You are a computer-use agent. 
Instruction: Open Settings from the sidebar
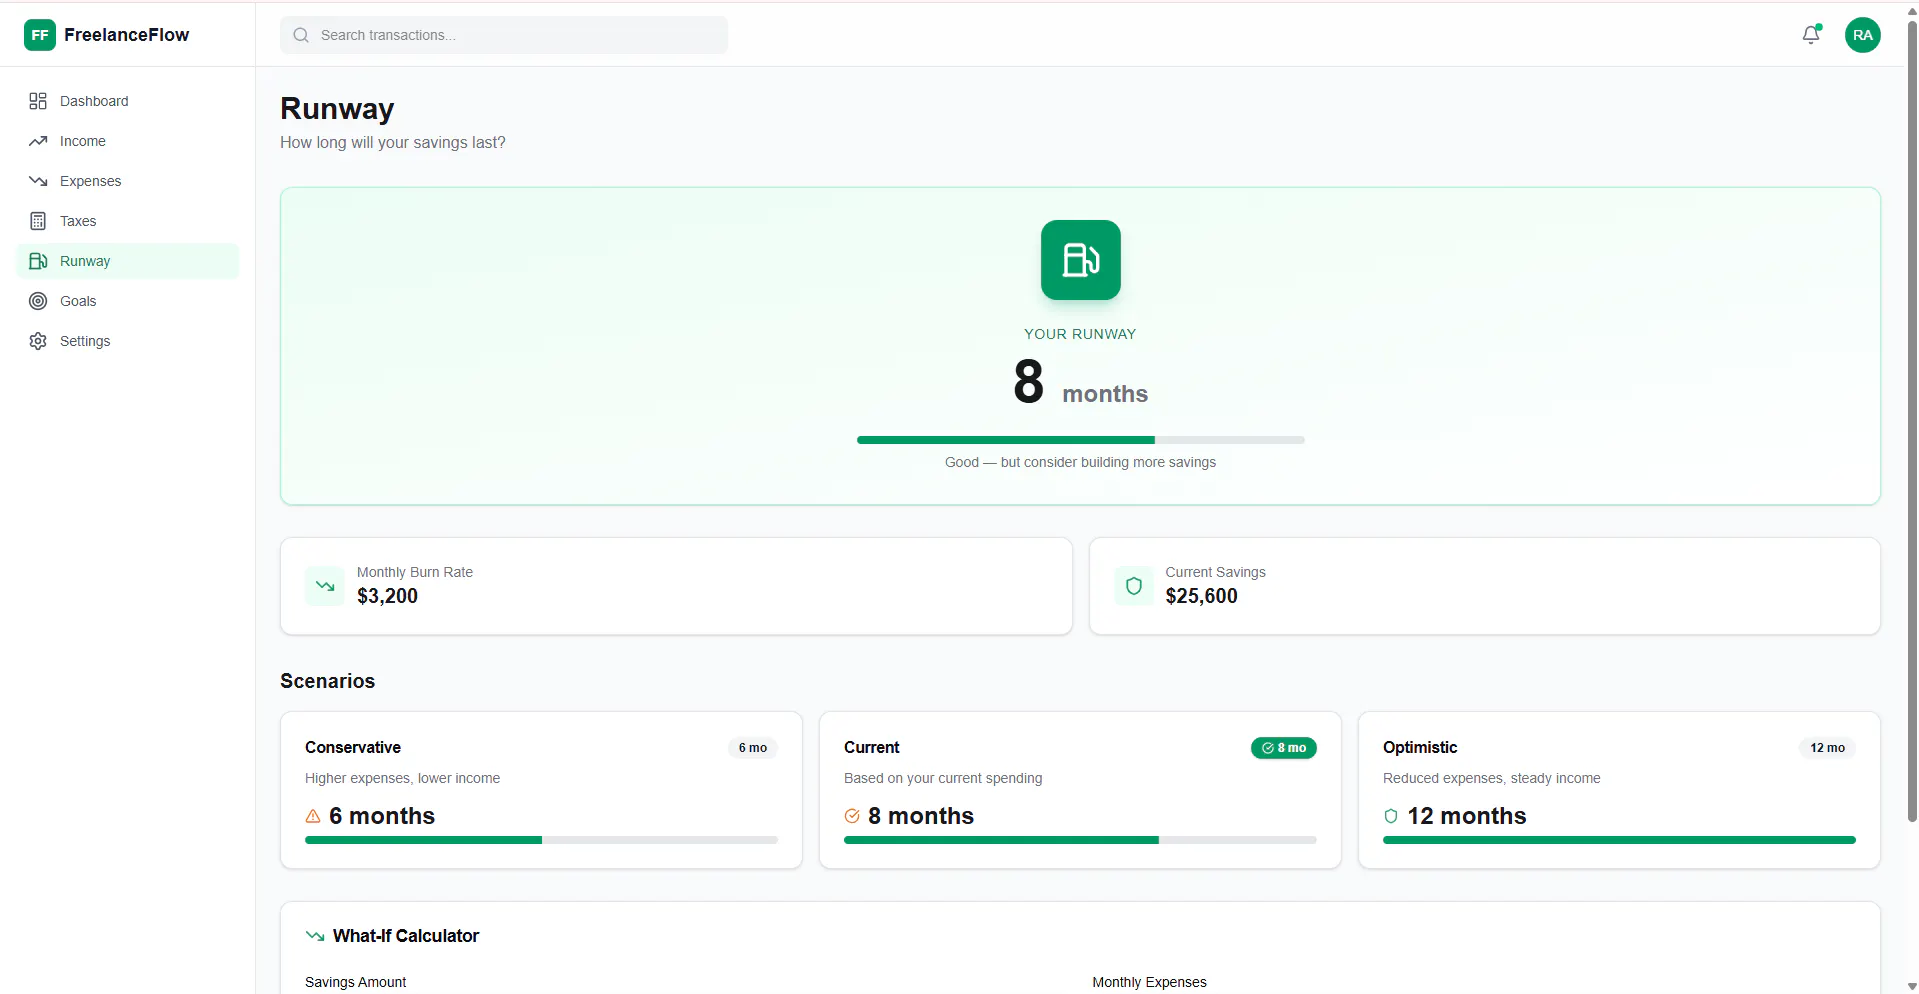128,341
